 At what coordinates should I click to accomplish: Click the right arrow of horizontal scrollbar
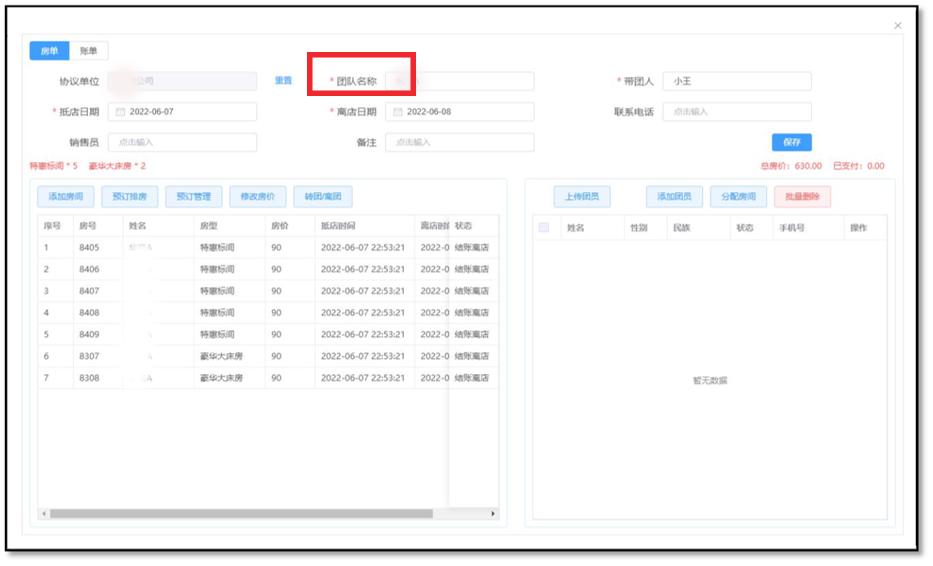493,513
